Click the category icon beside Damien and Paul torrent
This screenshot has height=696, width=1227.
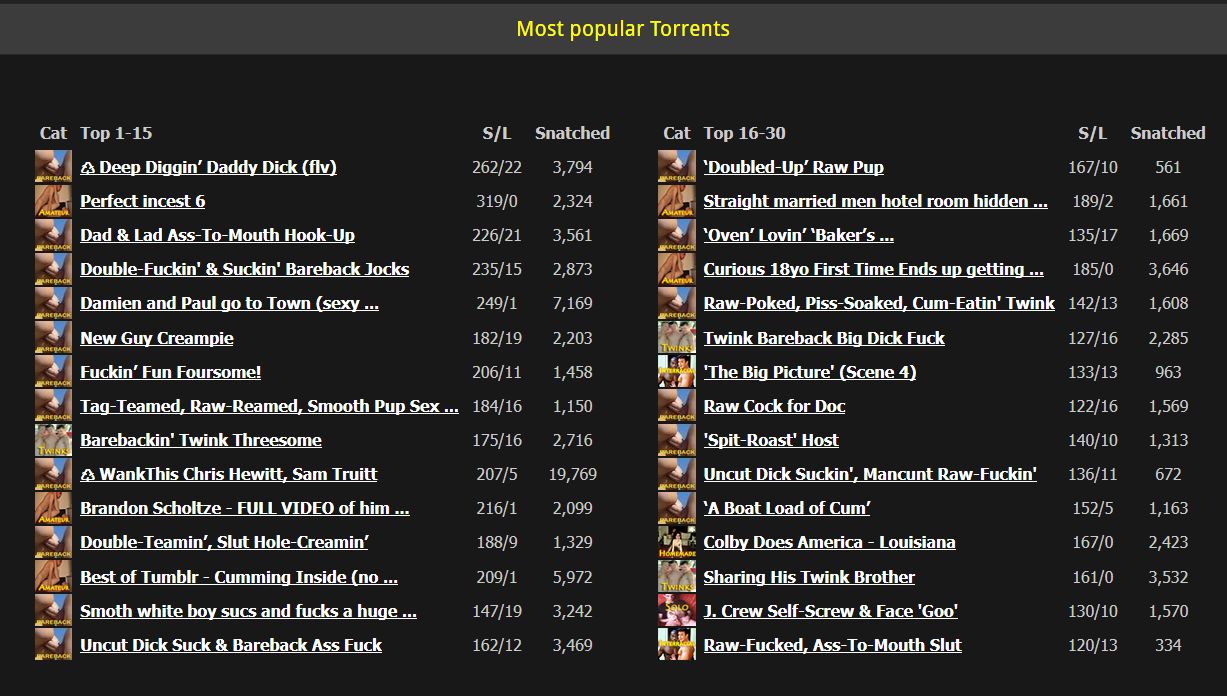[x=53, y=303]
